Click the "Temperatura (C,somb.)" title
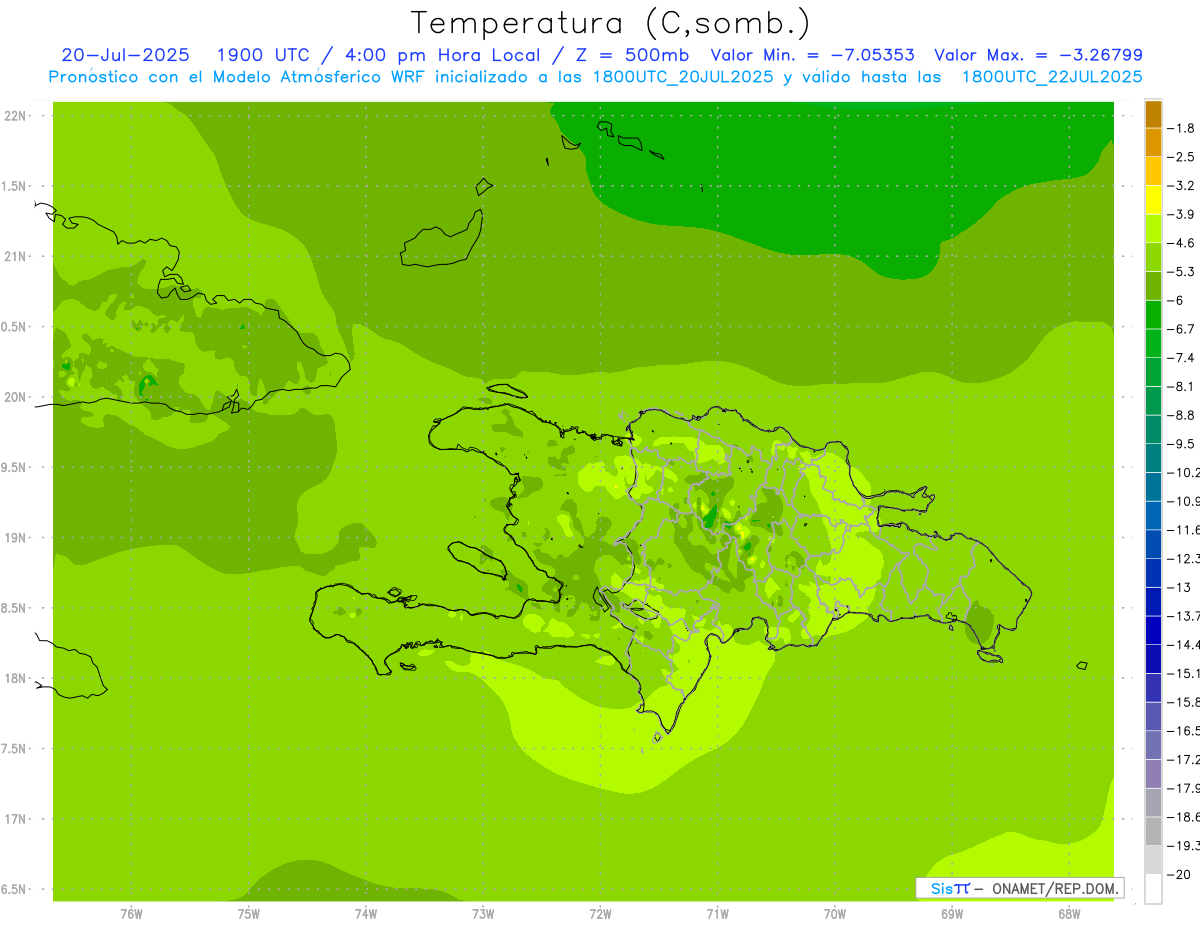 pos(610,22)
